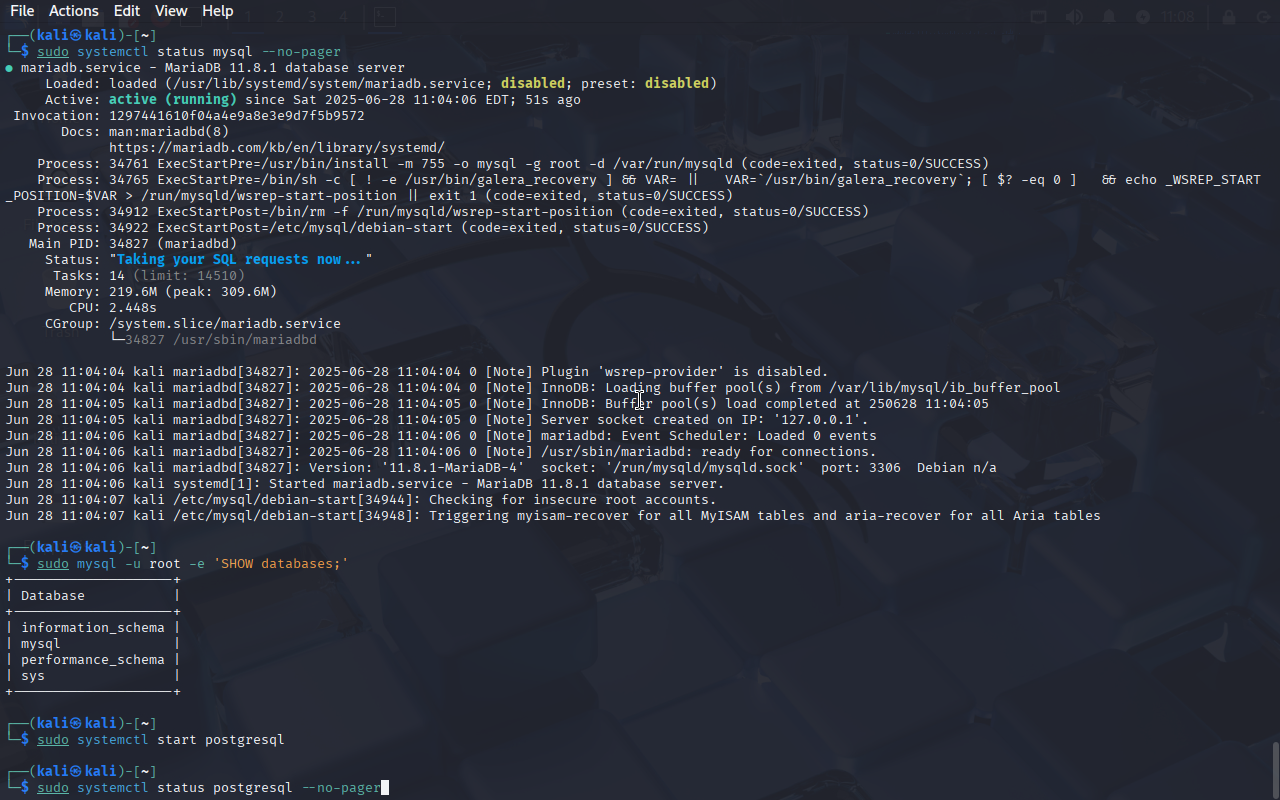The height and width of the screenshot is (800, 1280).
Task: Click the green status dot before mariadb.service
Action: 9,67
